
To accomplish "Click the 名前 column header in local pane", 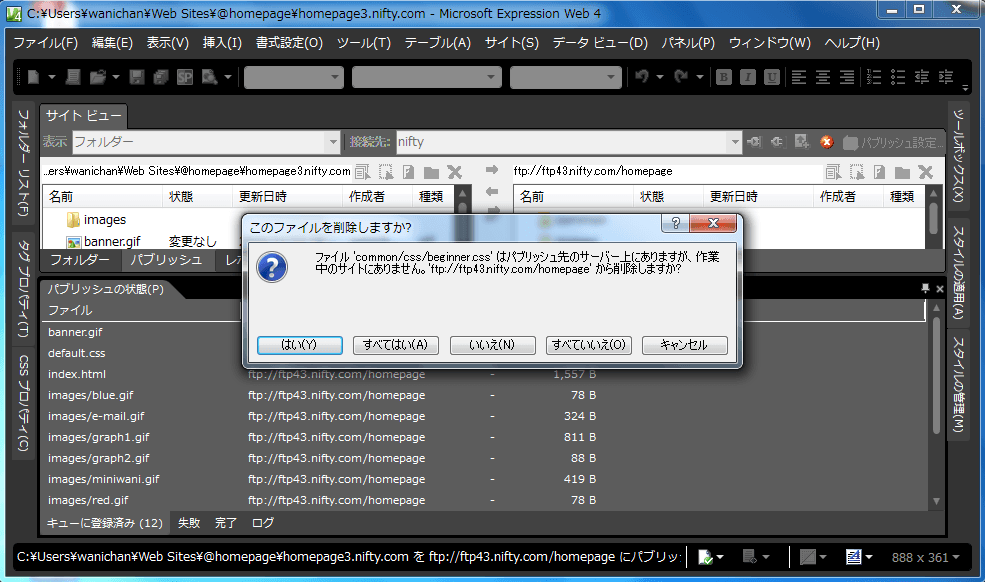I will 103,197.
